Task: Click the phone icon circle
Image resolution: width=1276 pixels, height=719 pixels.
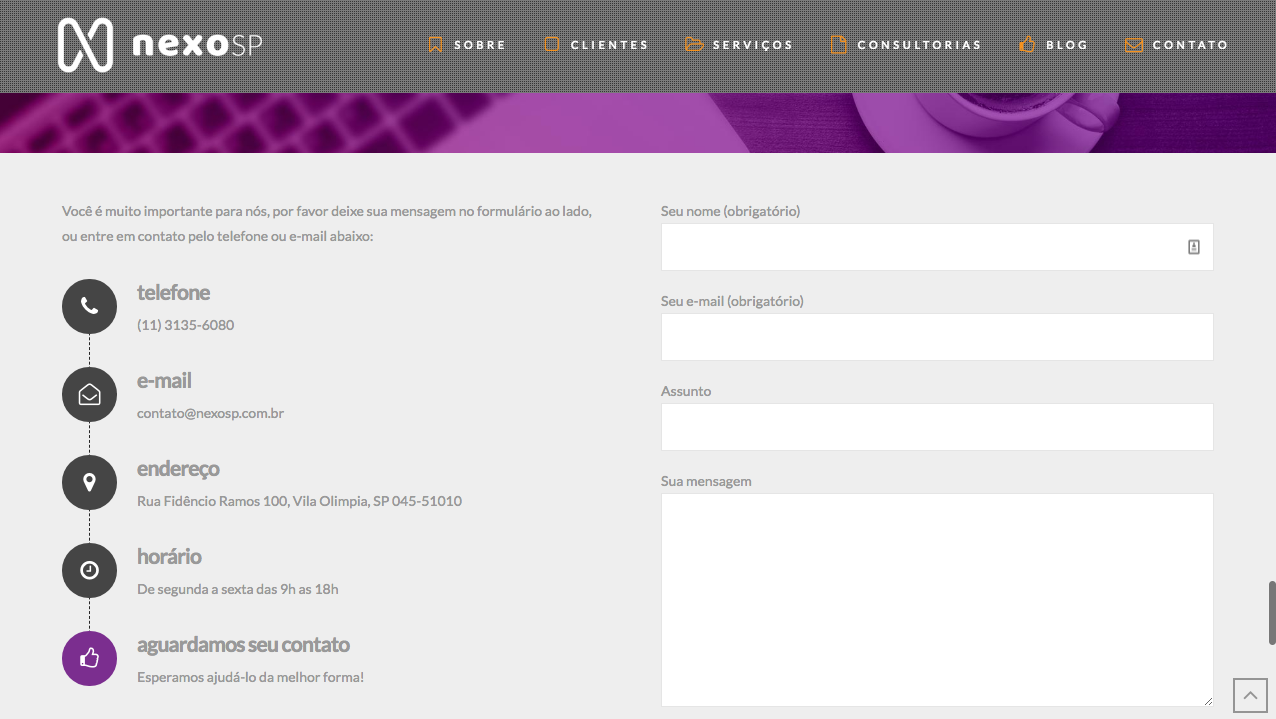Action: click(x=89, y=306)
